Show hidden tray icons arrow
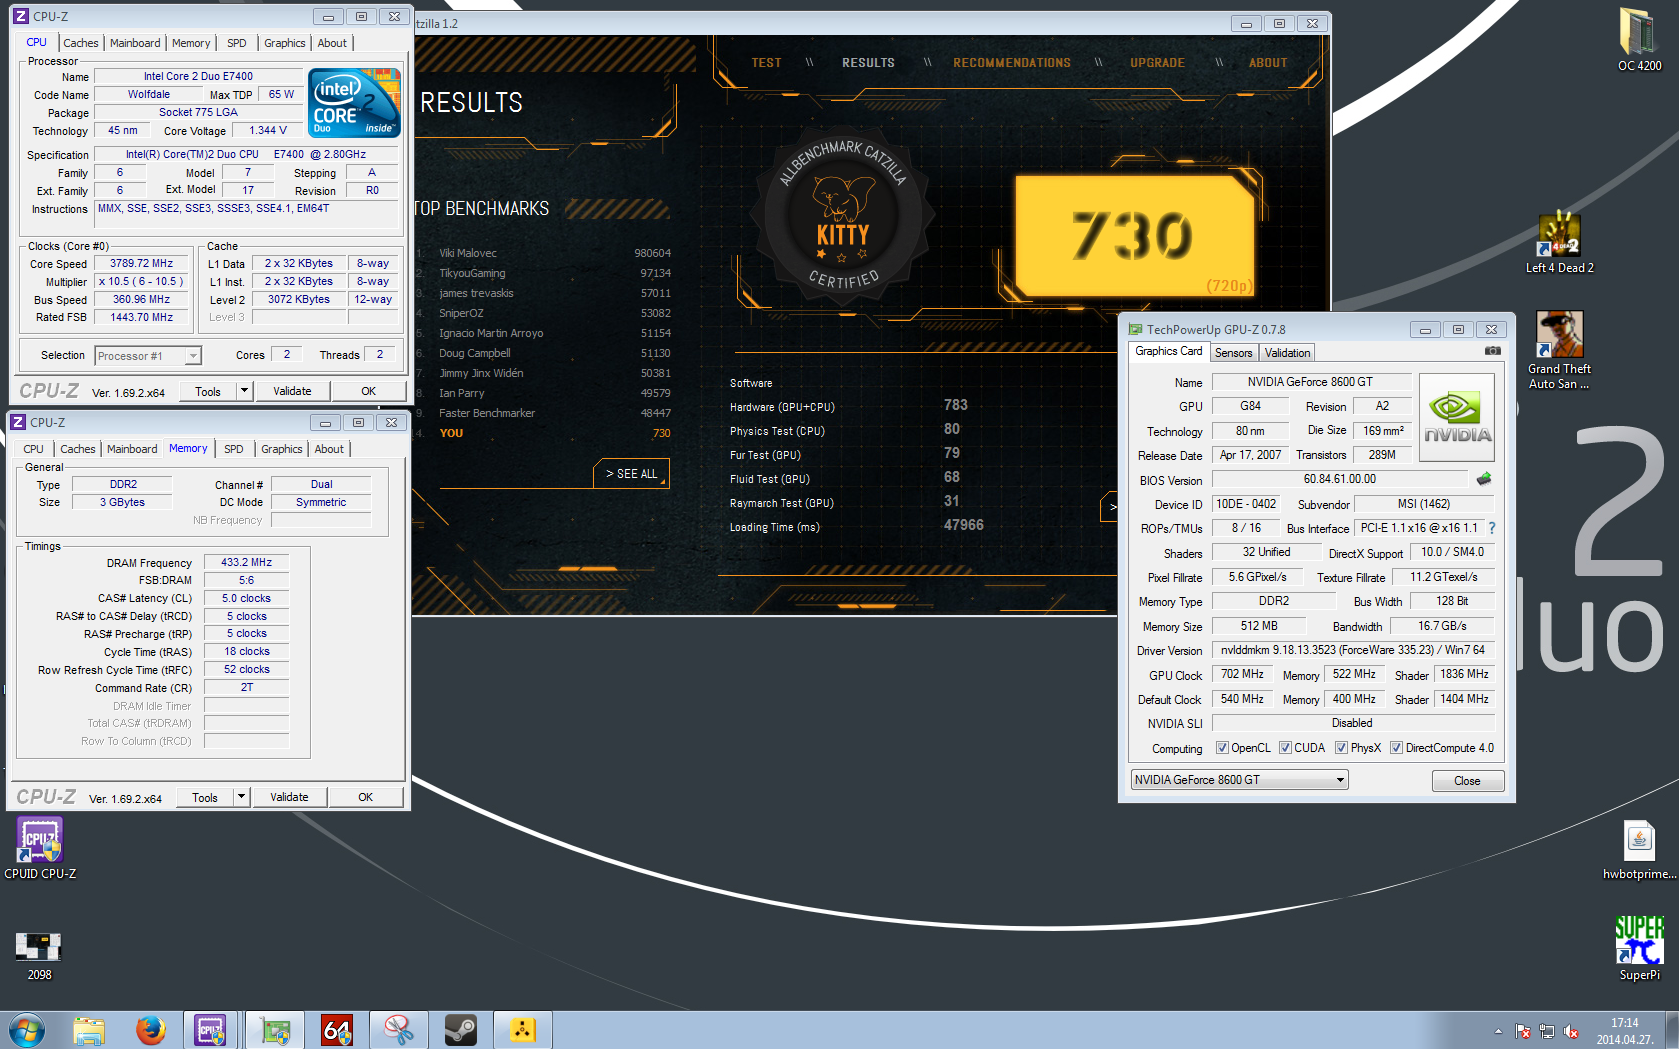The width and height of the screenshot is (1679, 1049). click(1498, 1031)
